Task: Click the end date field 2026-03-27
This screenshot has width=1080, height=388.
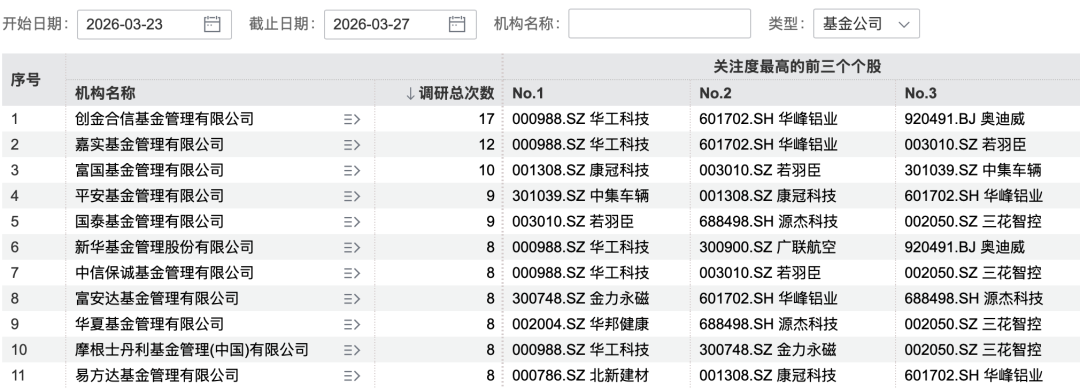Action: pos(400,24)
